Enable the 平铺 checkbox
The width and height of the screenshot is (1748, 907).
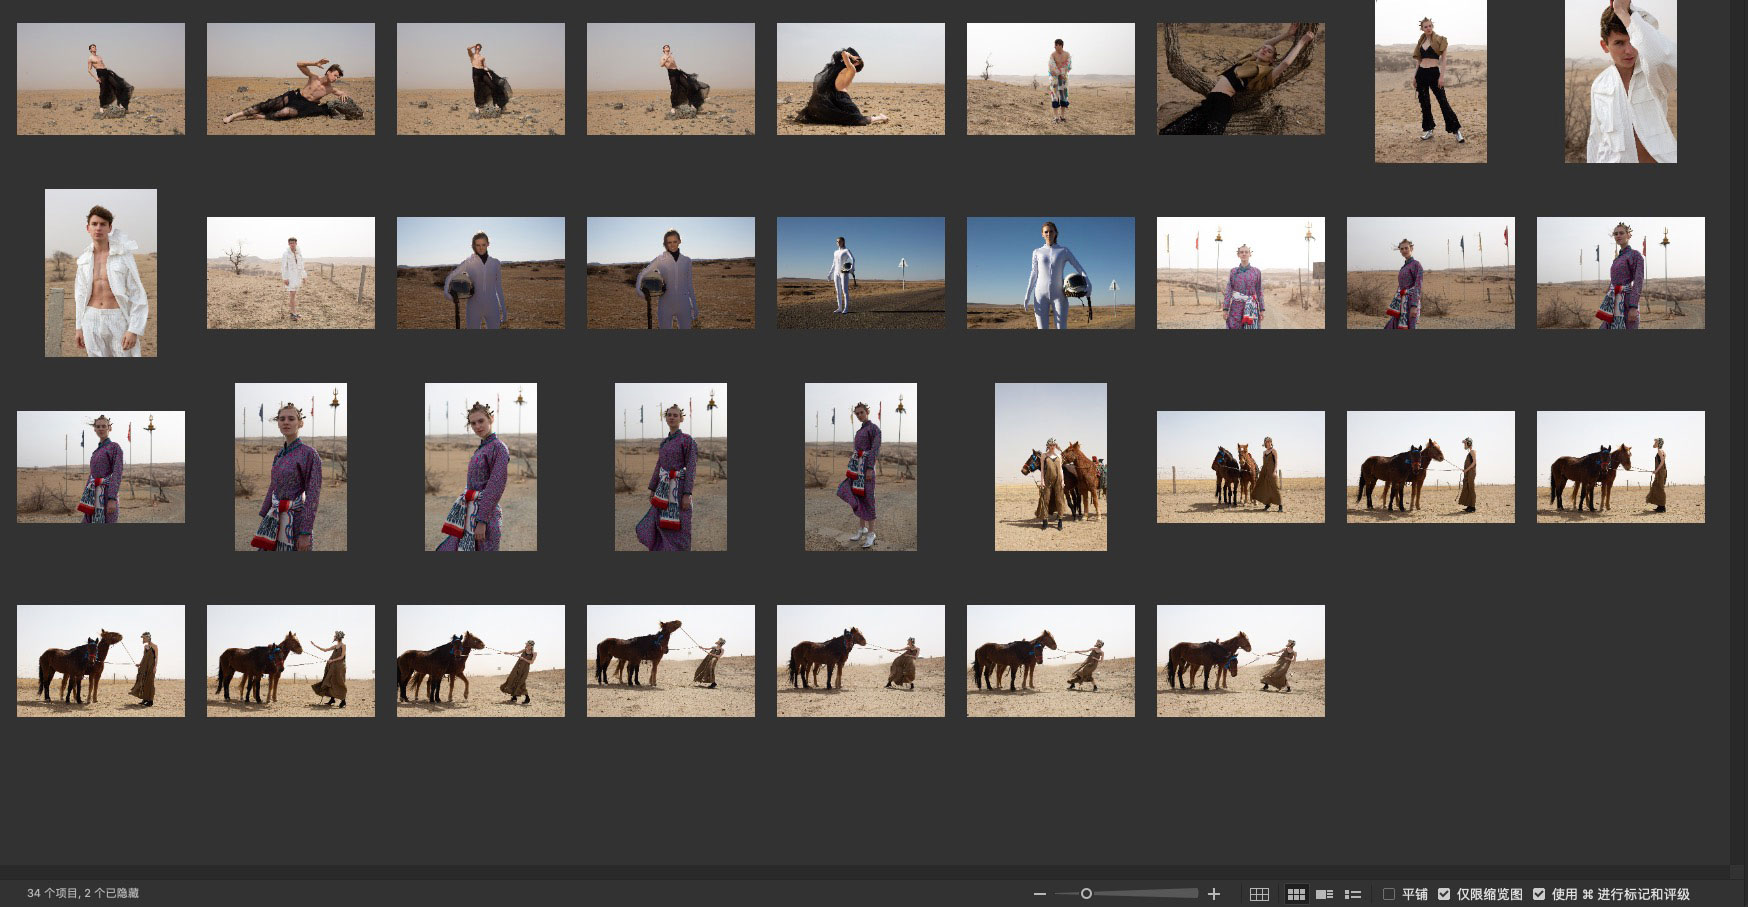tap(1389, 894)
